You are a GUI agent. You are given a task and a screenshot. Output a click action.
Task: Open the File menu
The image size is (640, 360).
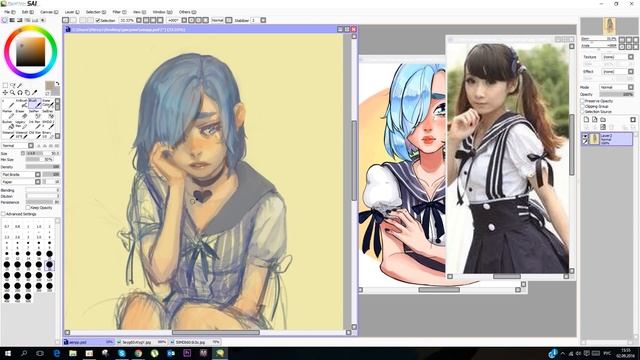(9, 12)
